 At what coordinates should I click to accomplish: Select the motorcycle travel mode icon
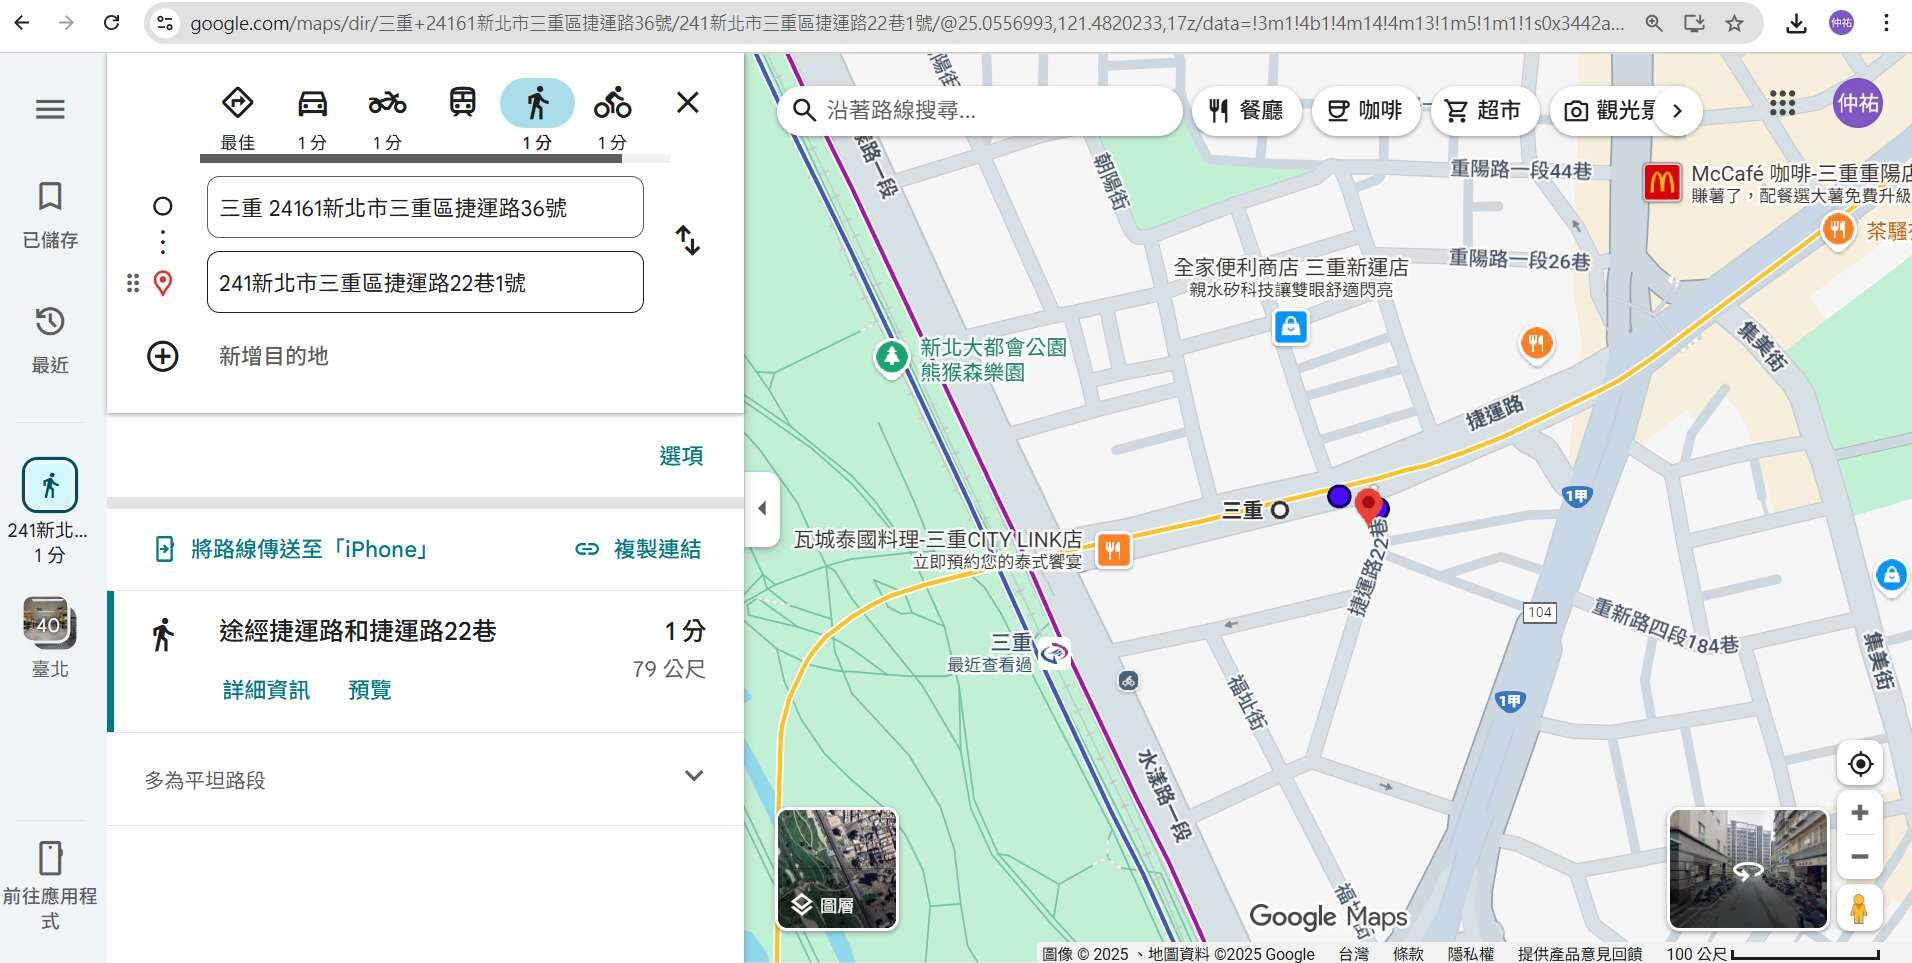(x=387, y=104)
